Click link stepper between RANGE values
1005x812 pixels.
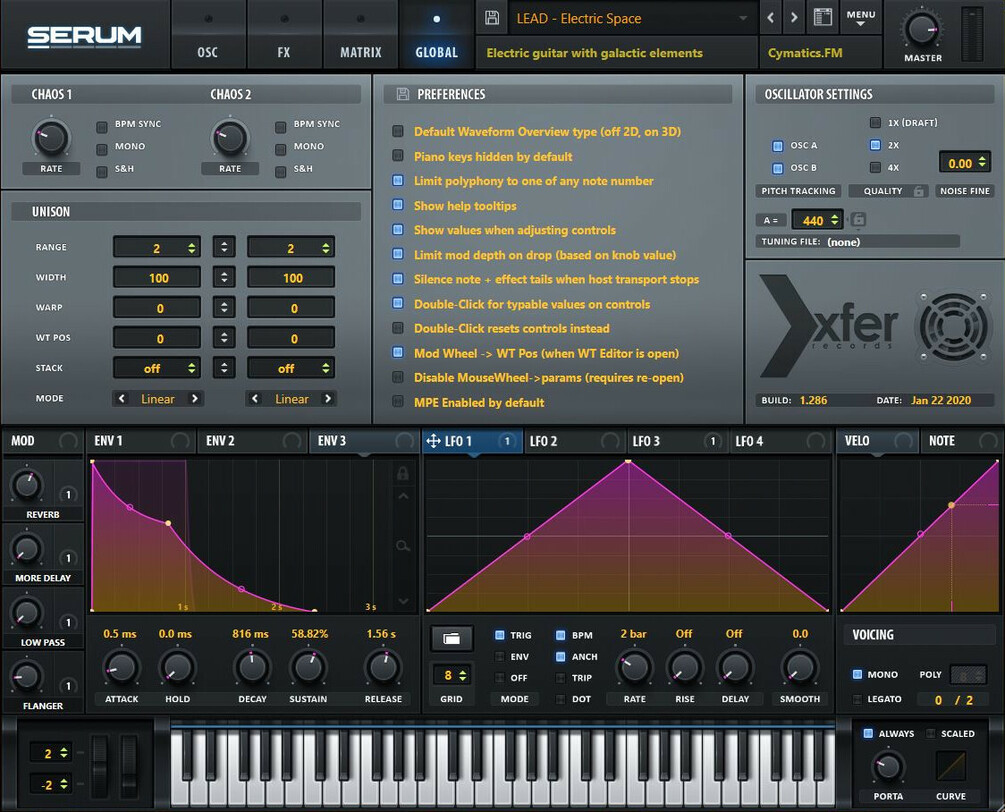pyautogui.click(x=224, y=247)
